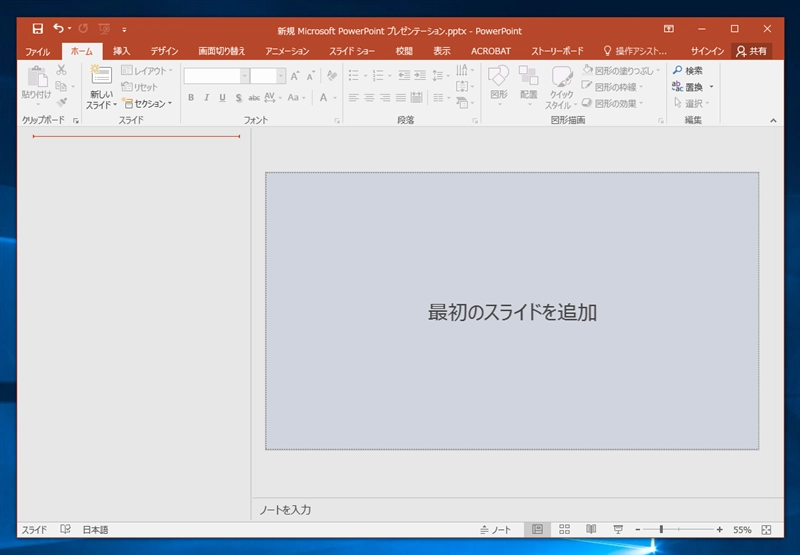Click the decrease font size icon
This screenshot has width=800, height=555.
point(311,76)
